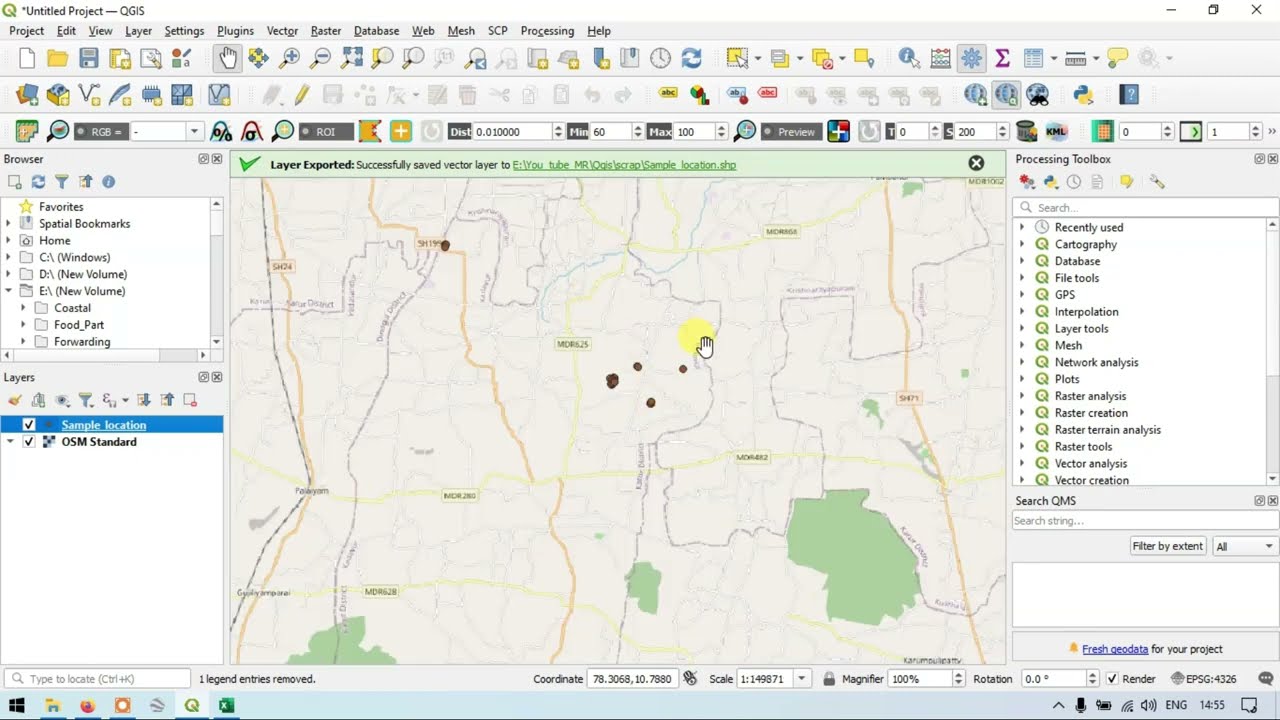Viewport: 1280px width, 720px height.
Task: Click the Search QMS string field
Action: coord(1146,521)
